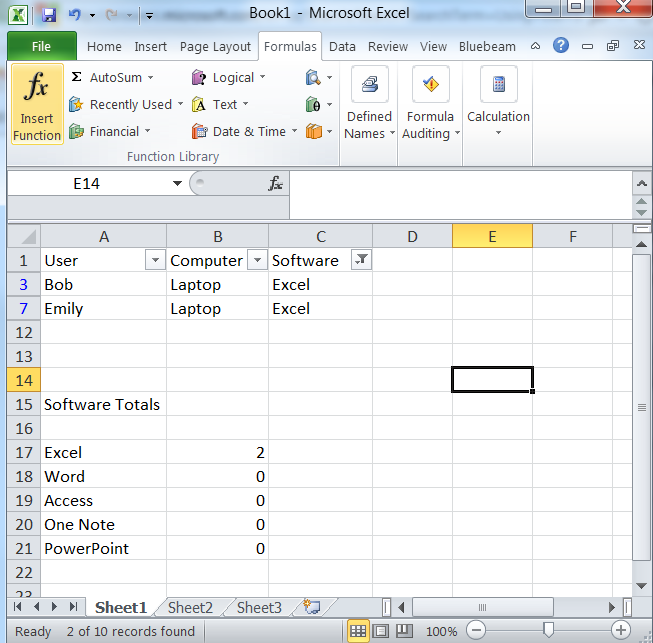This screenshot has width=653, height=643.
Task: Select row 17 header
Action: pyautogui.click(x=24, y=452)
